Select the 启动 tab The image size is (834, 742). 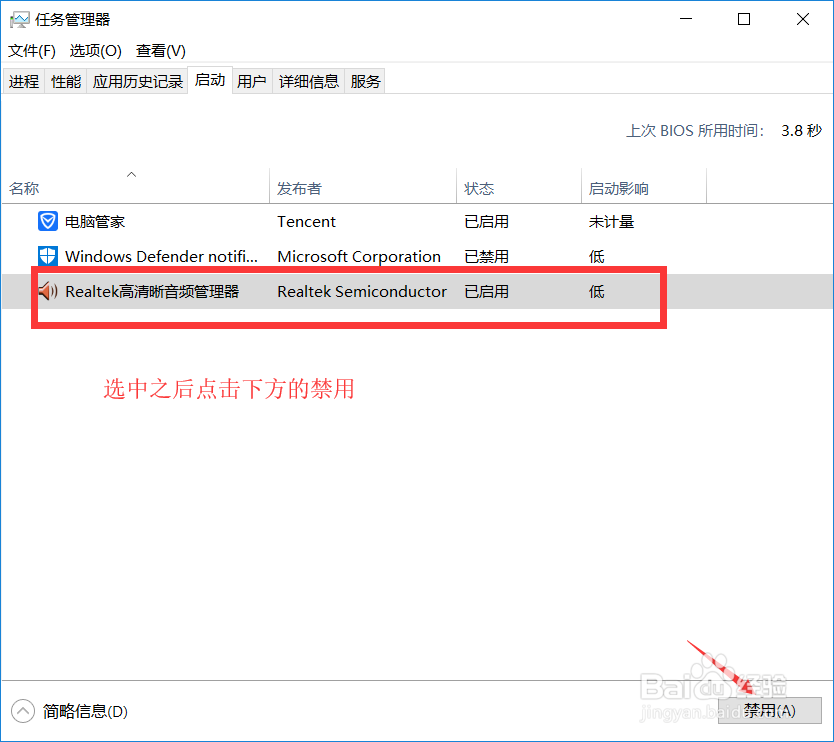[210, 80]
